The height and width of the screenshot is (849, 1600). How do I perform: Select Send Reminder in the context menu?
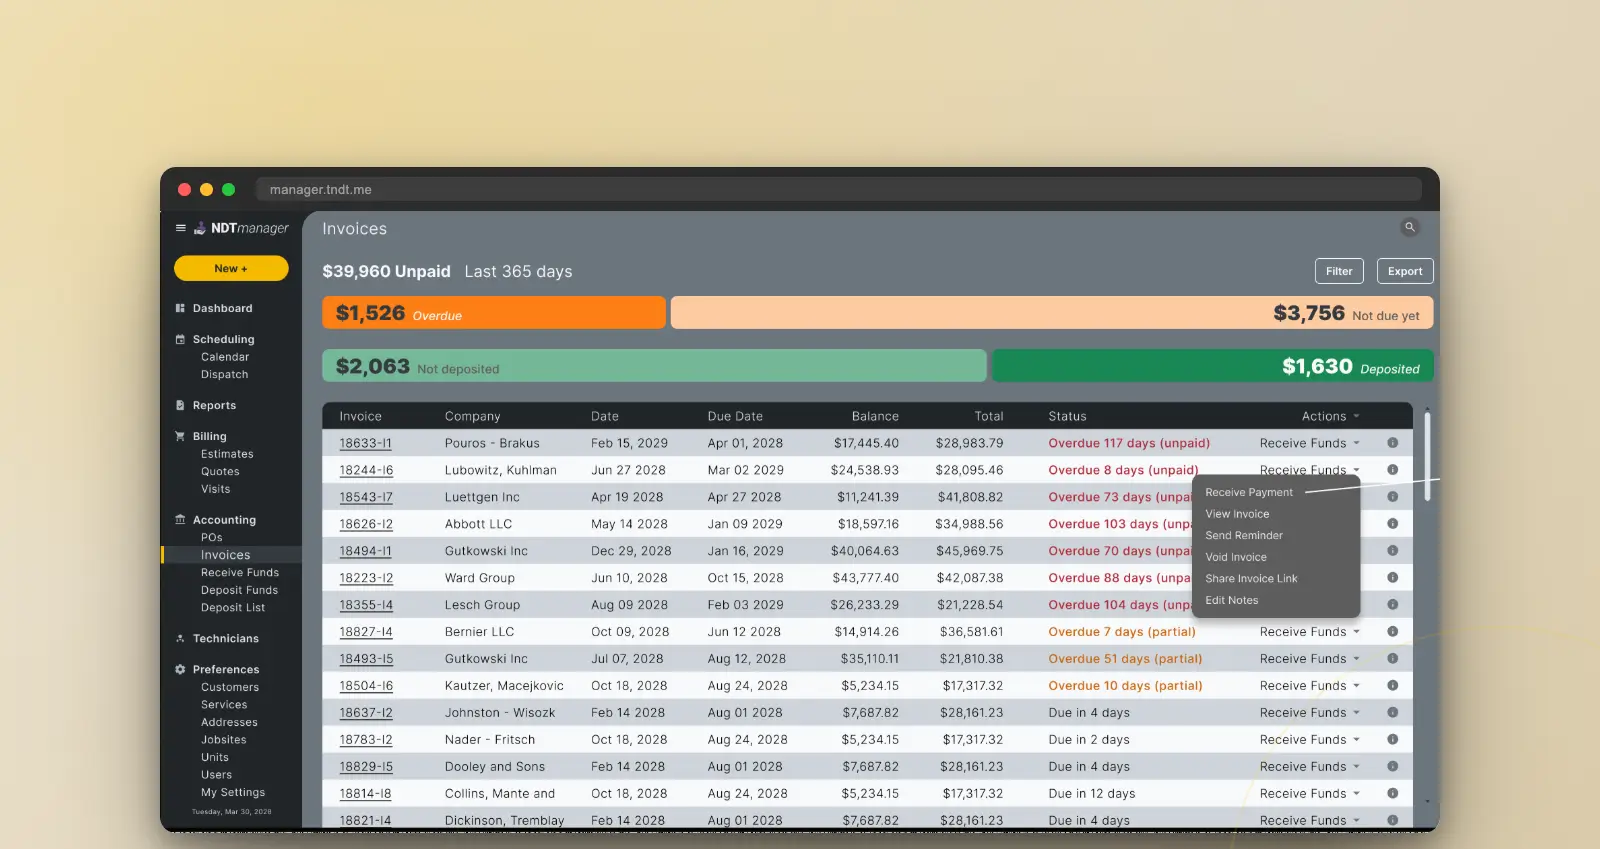coord(1244,536)
